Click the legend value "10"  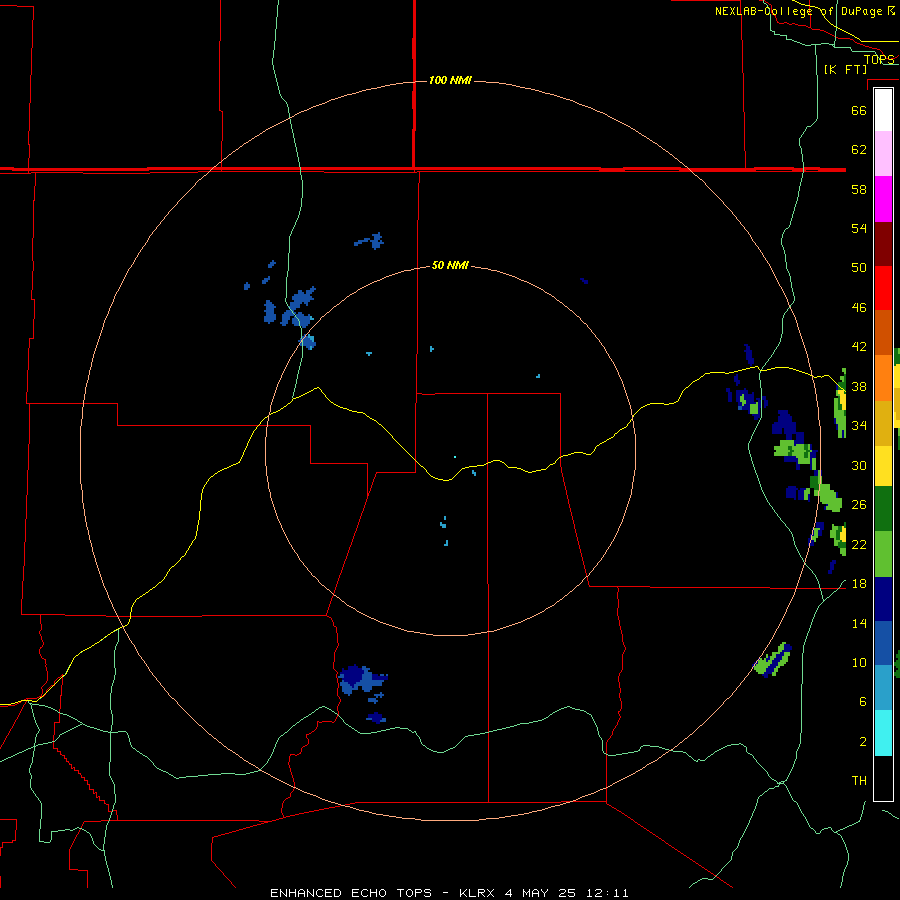[859, 662]
